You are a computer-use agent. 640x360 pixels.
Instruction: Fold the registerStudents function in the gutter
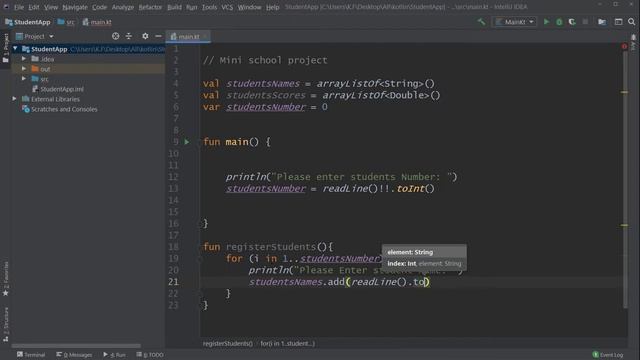point(201,247)
